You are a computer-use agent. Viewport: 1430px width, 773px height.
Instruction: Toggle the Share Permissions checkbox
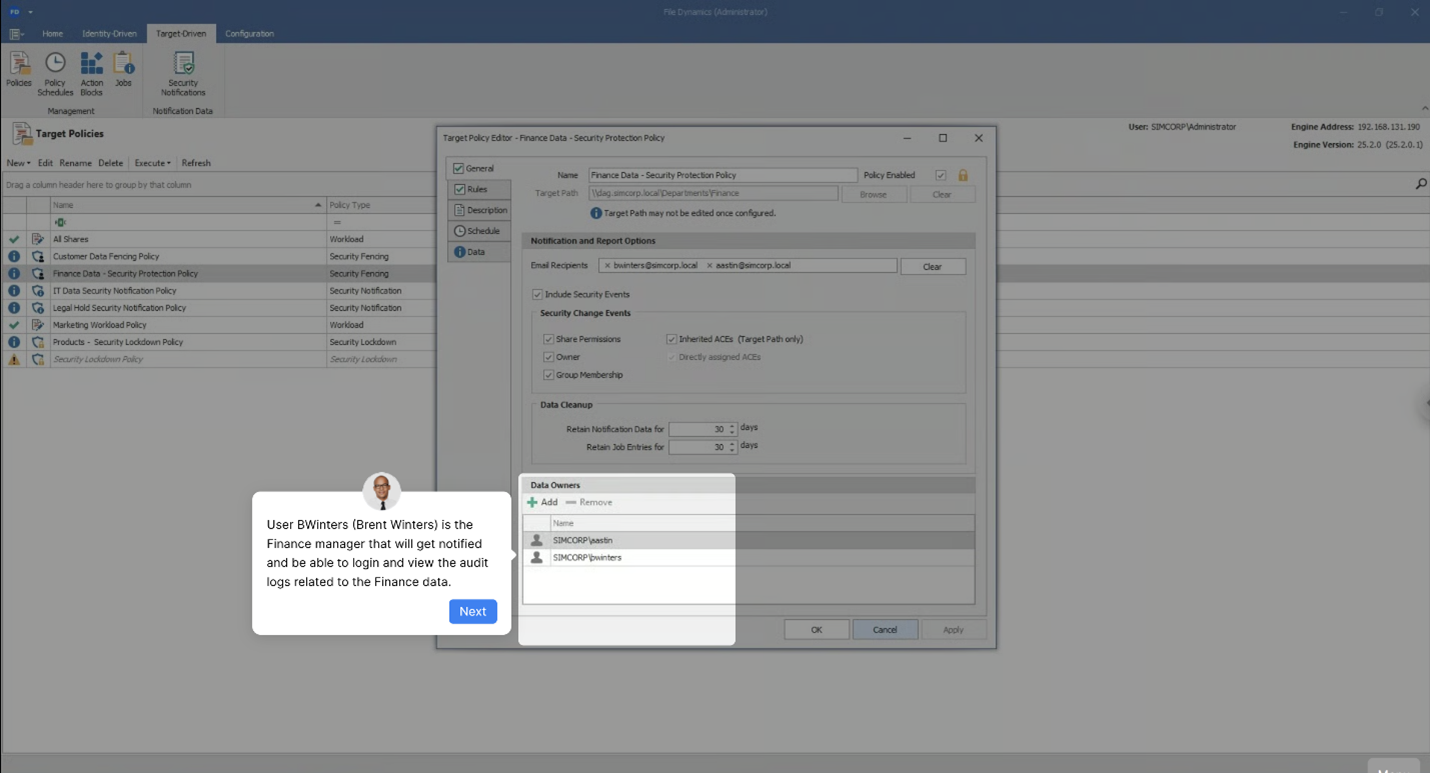coord(548,339)
